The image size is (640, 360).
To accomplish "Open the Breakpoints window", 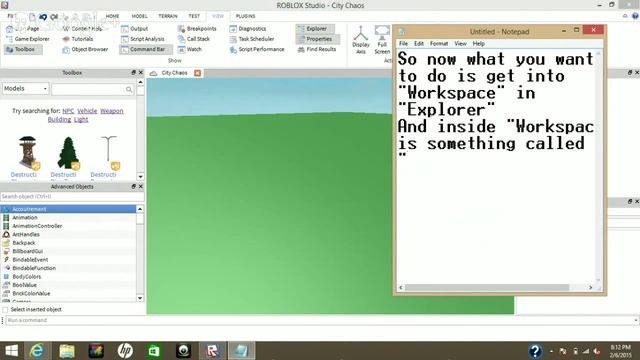I will [197, 29].
